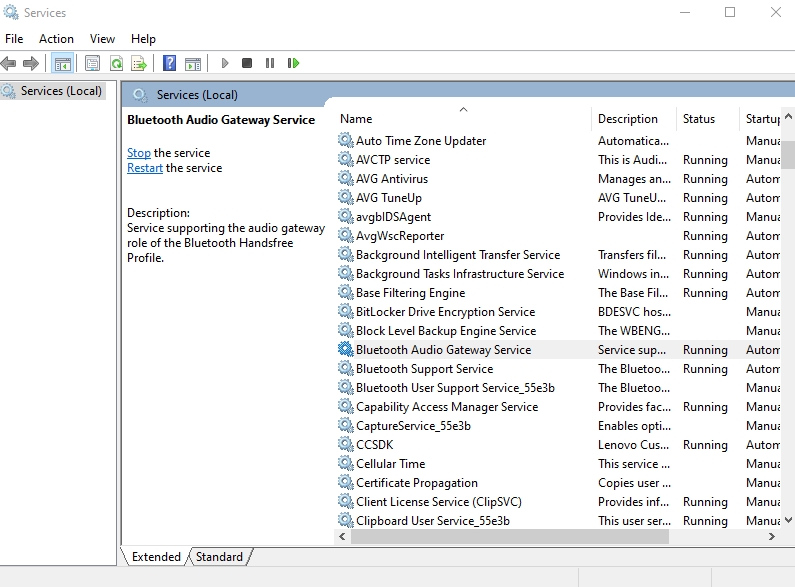Open the Help menu
This screenshot has height=587, width=795.
coord(143,39)
